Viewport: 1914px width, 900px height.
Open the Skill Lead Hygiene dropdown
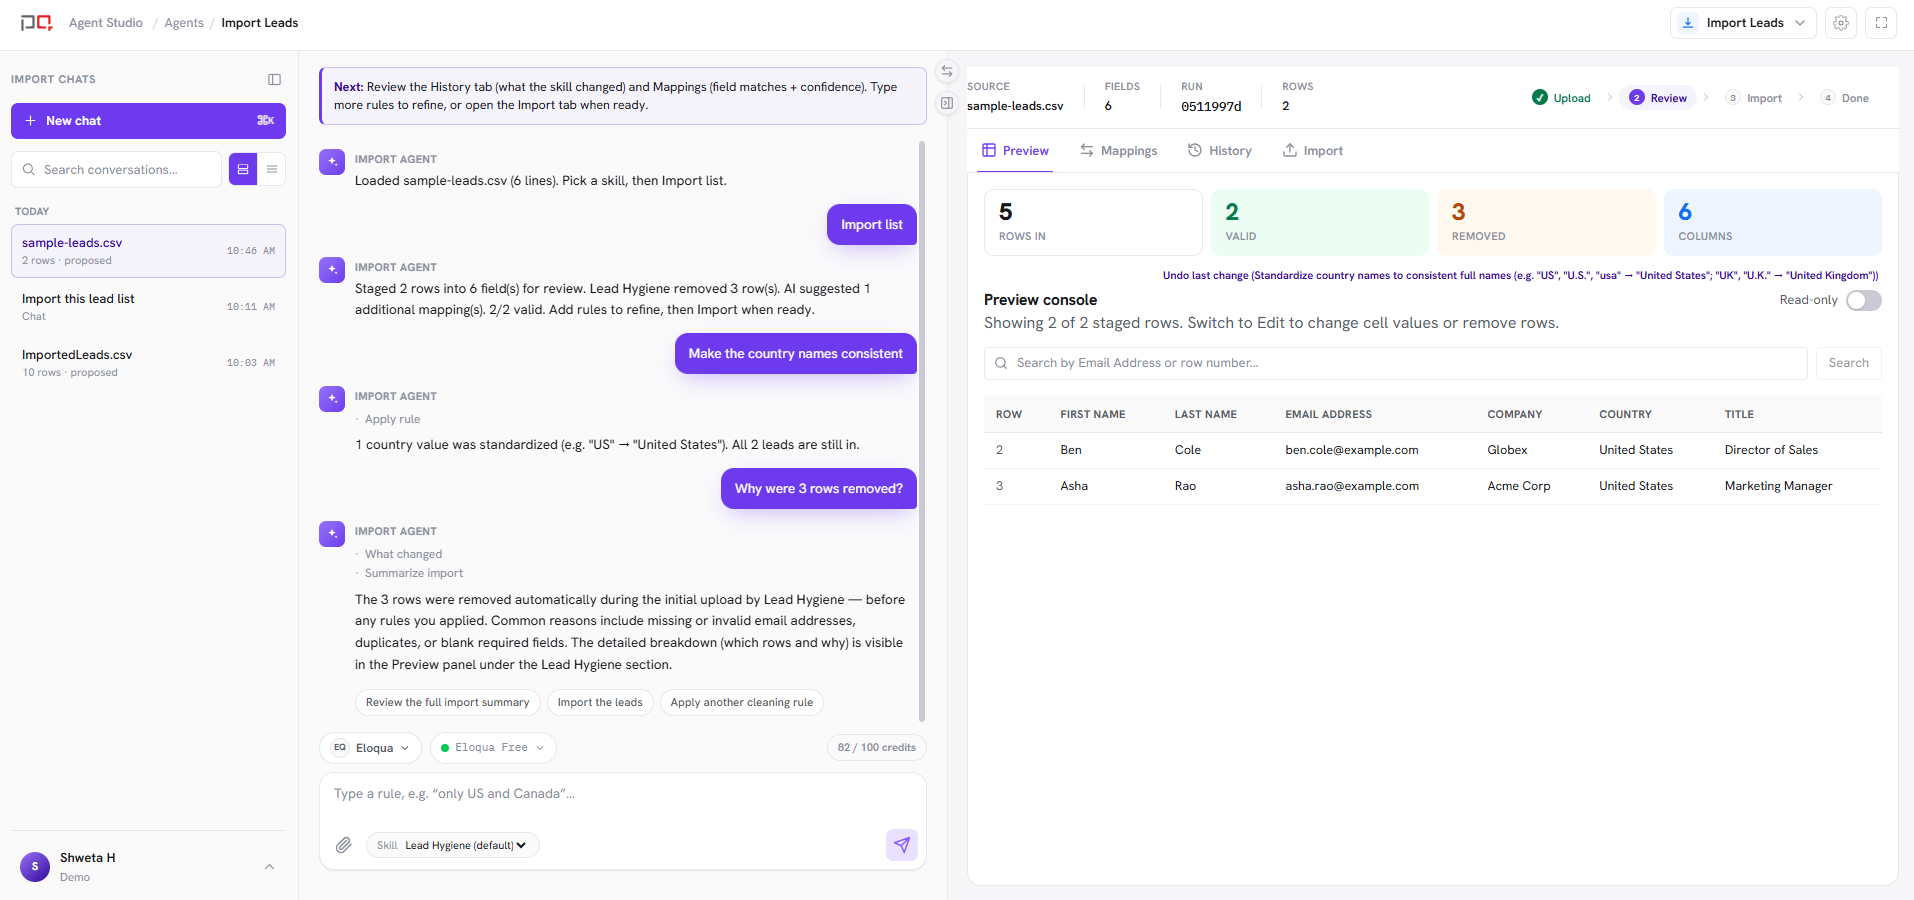[453, 845]
